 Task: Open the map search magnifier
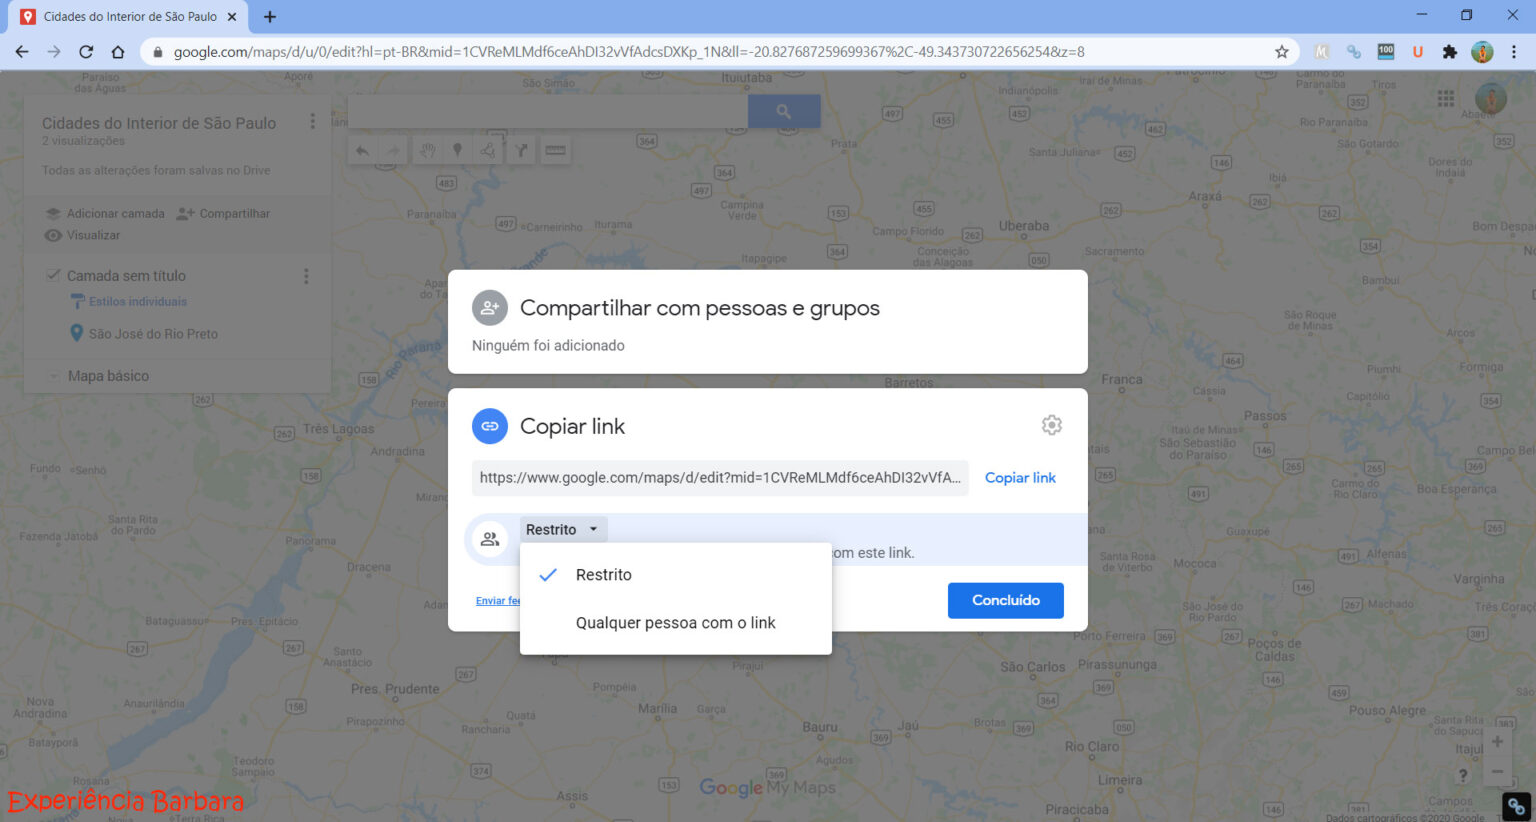(784, 110)
